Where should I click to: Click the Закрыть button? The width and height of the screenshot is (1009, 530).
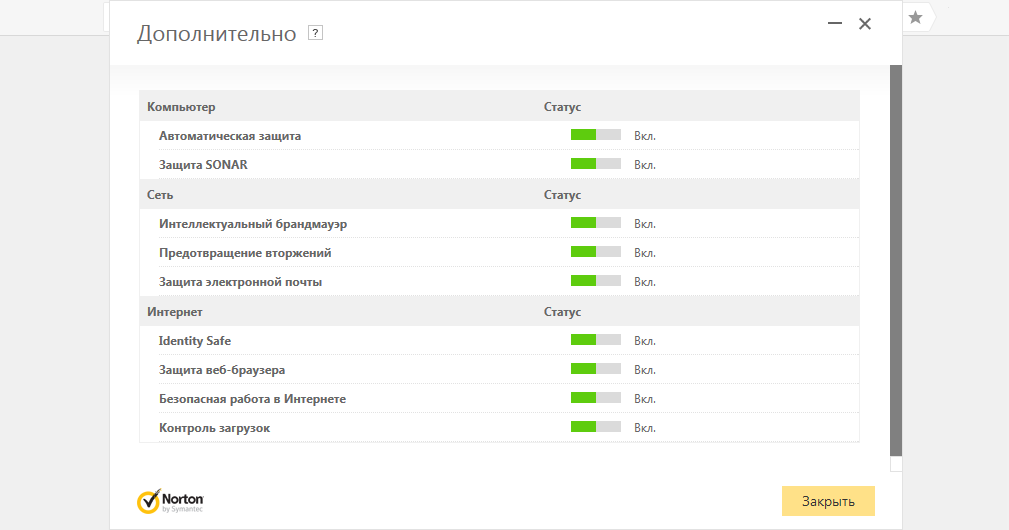click(x=828, y=501)
